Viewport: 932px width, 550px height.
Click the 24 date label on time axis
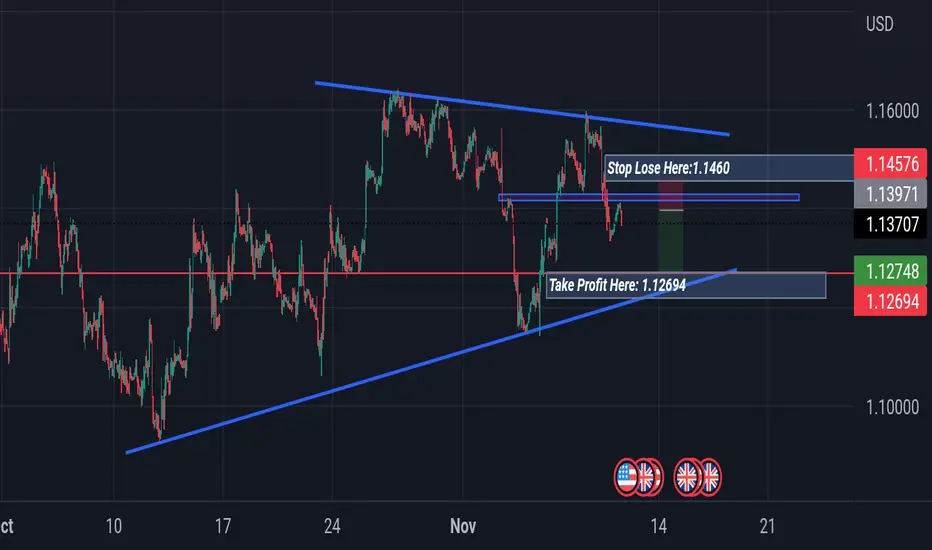[x=332, y=526]
